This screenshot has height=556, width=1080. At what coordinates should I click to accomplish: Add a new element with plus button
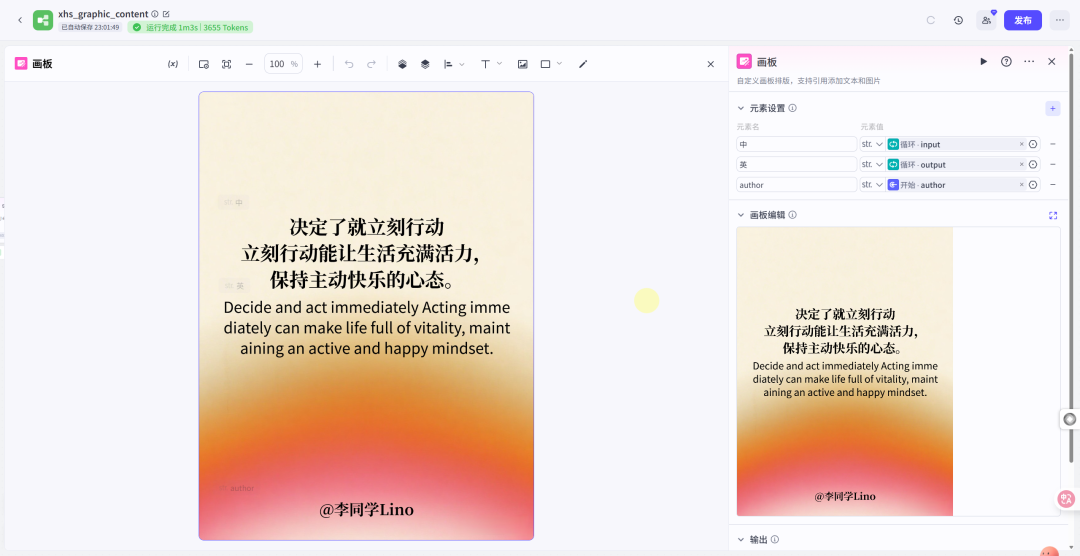pyautogui.click(x=1052, y=108)
